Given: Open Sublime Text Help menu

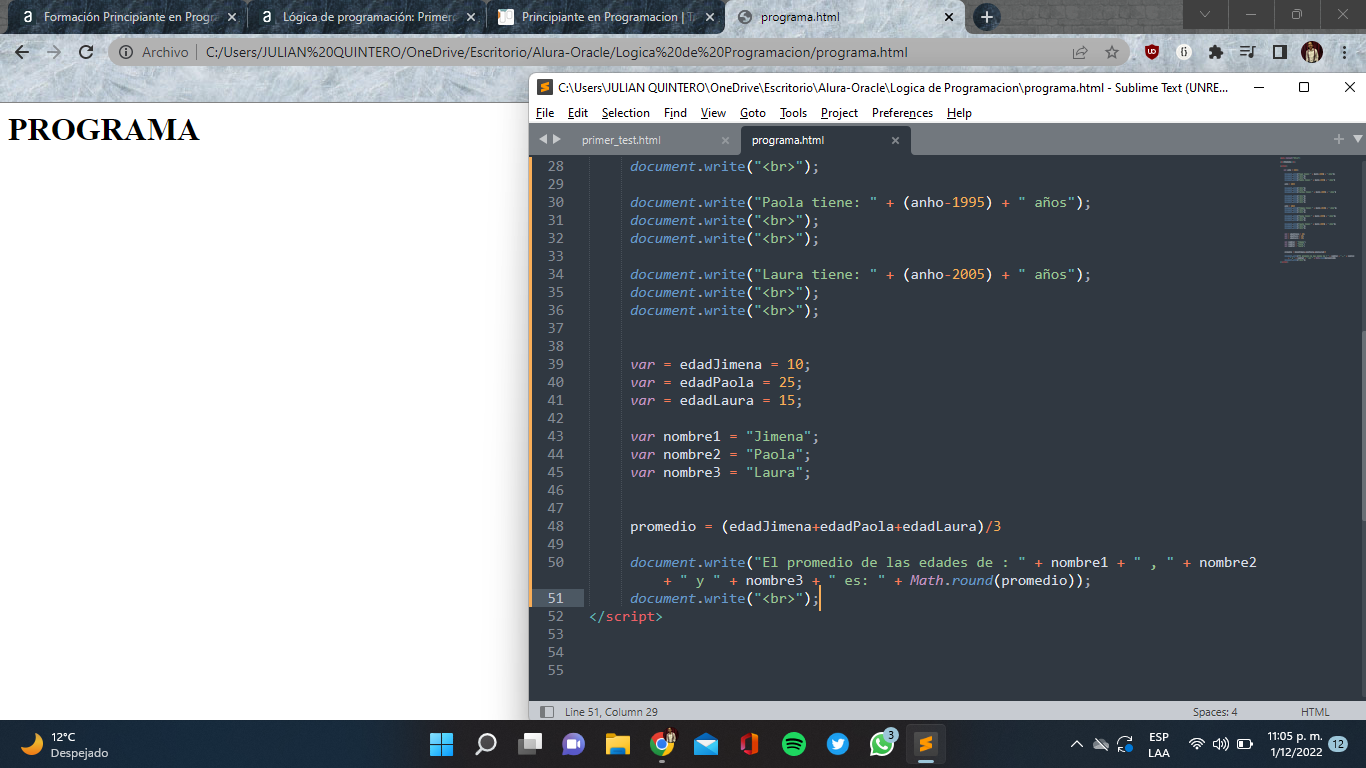Looking at the screenshot, I should (959, 113).
